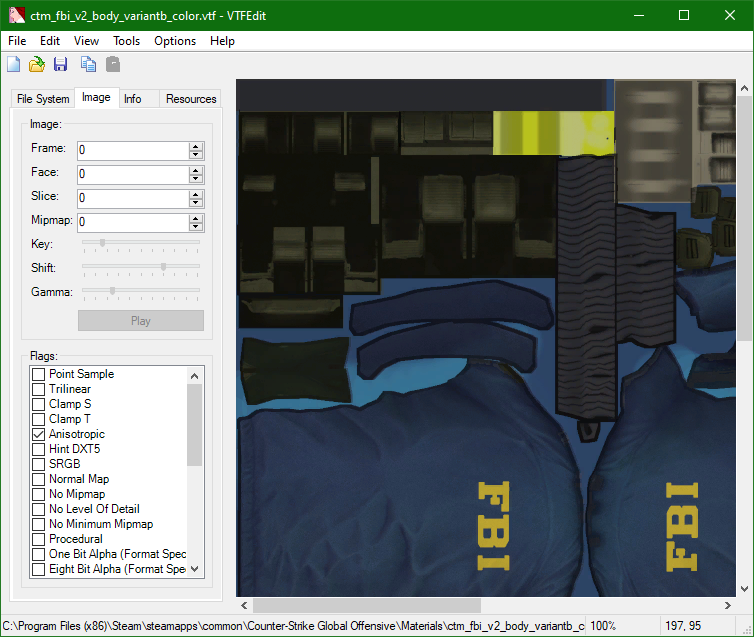Click the Paste clipboard icon
This screenshot has height=637, width=754.
coord(113,64)
